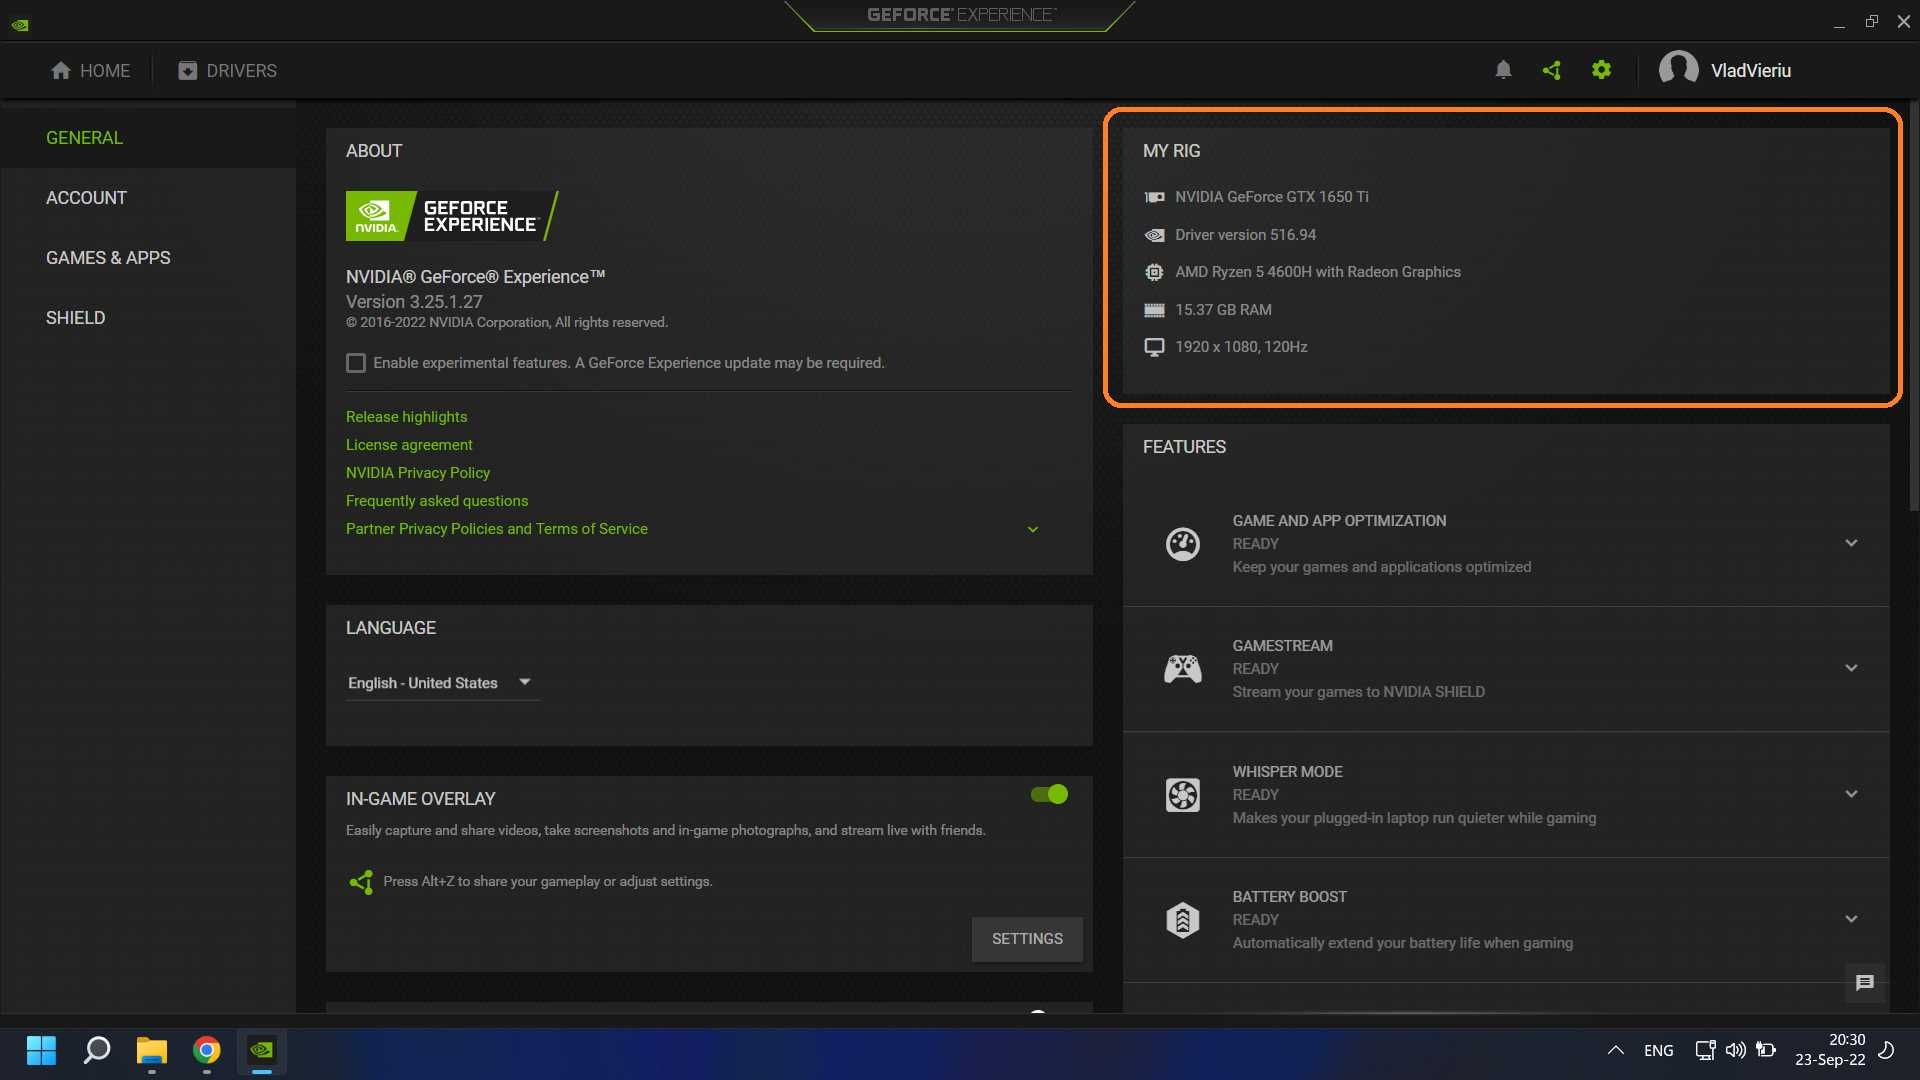The image size is (1920, 1080).
Task: Click the NVIDIA logo in title bar
Action: coord(20,24)
